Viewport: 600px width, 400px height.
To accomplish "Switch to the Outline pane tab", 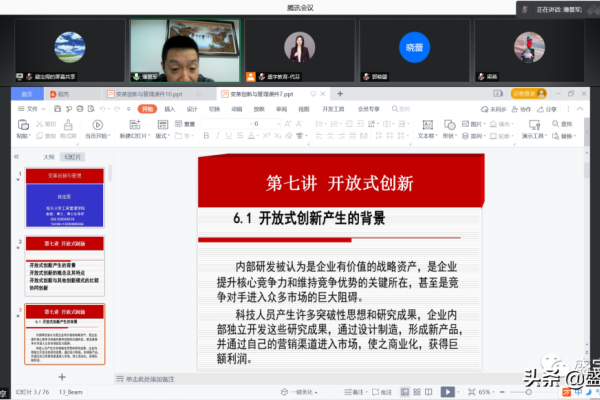I will 49,157.
